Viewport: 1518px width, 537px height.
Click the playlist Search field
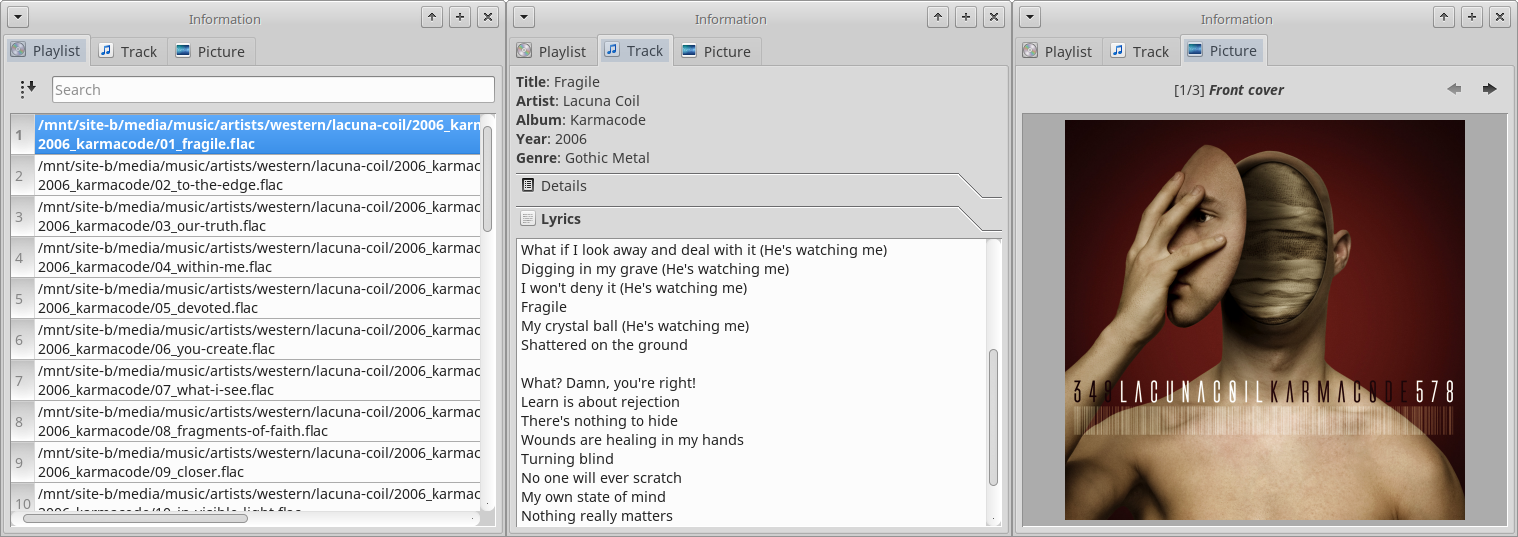point(273,90)
